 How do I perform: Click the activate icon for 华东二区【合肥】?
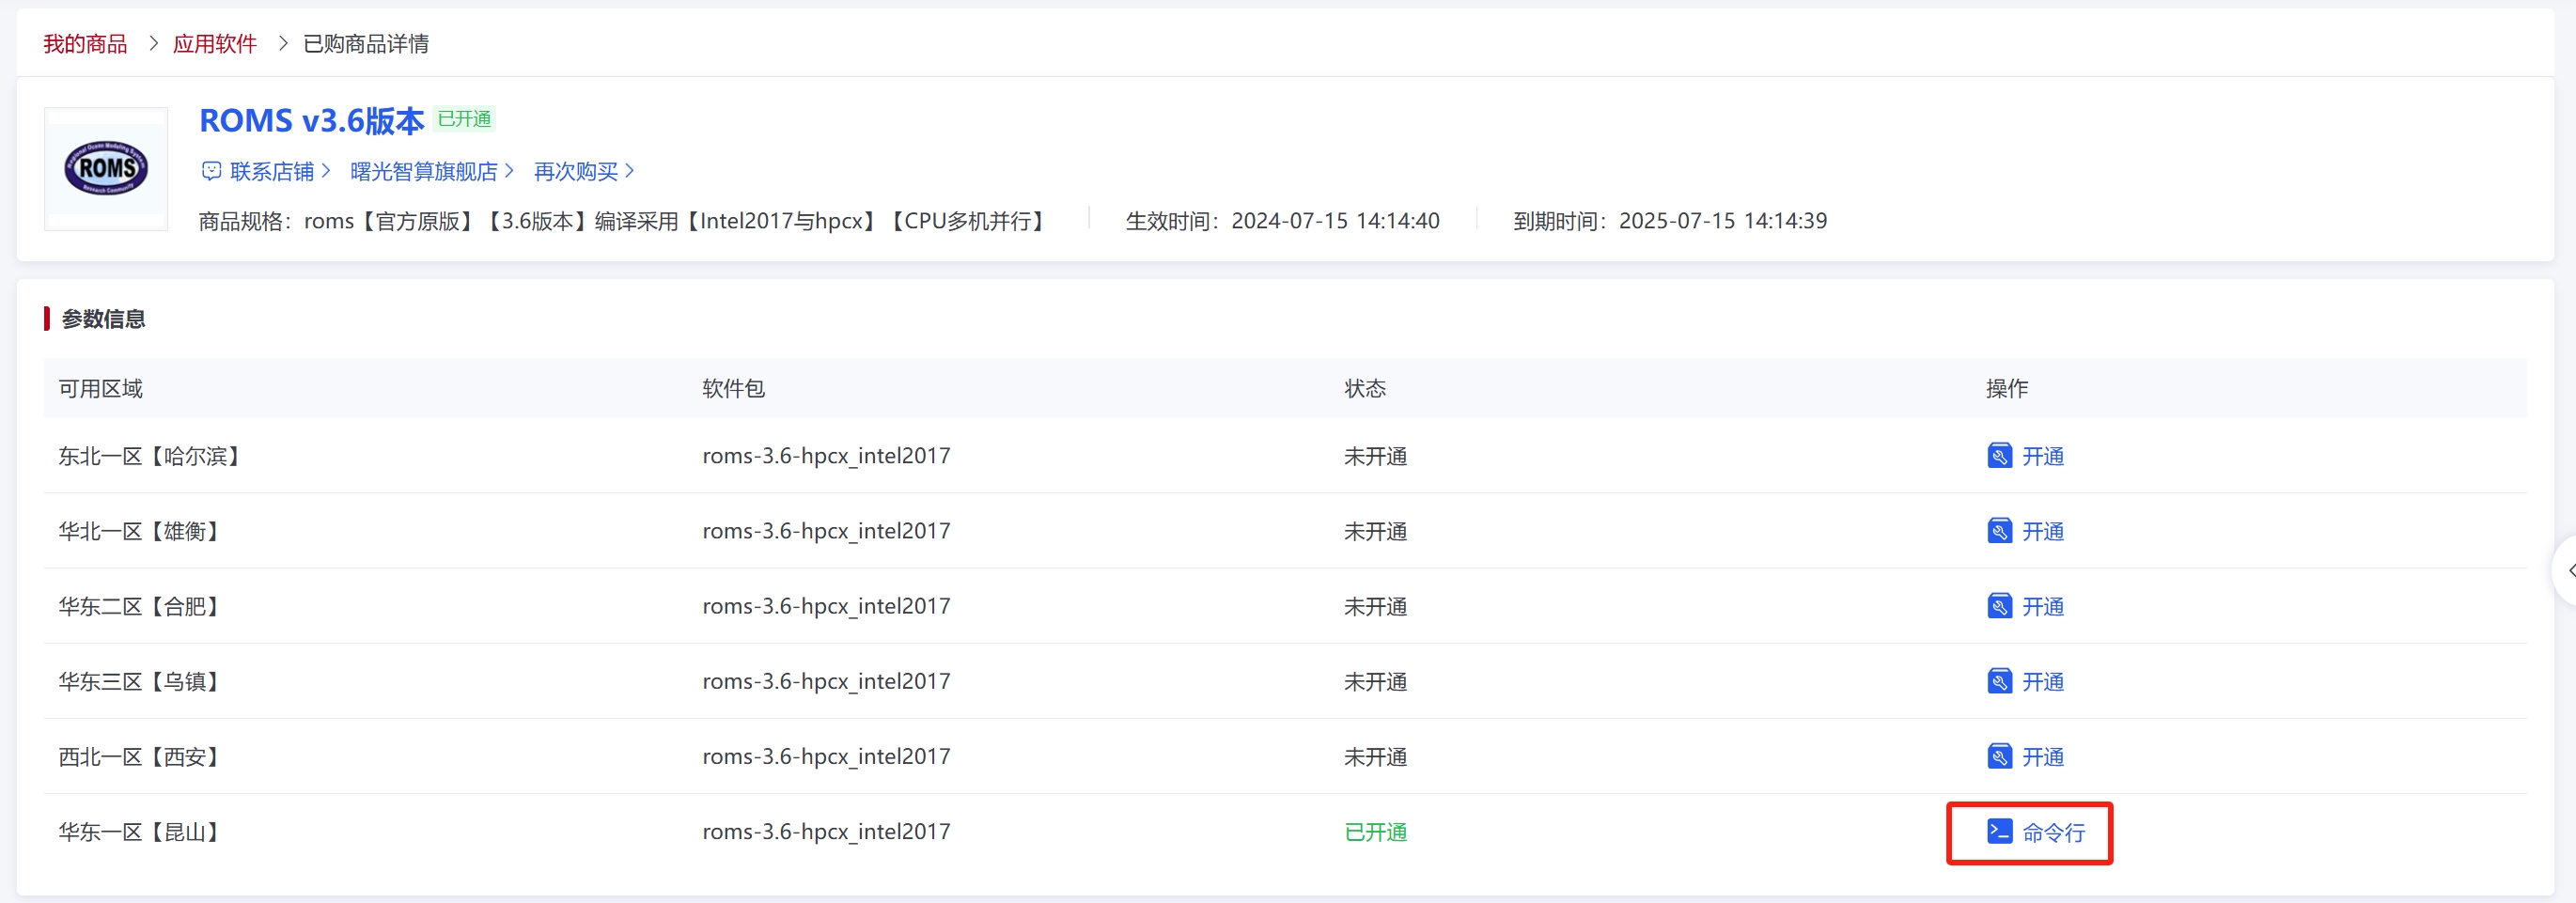[x=1999, y=606]
